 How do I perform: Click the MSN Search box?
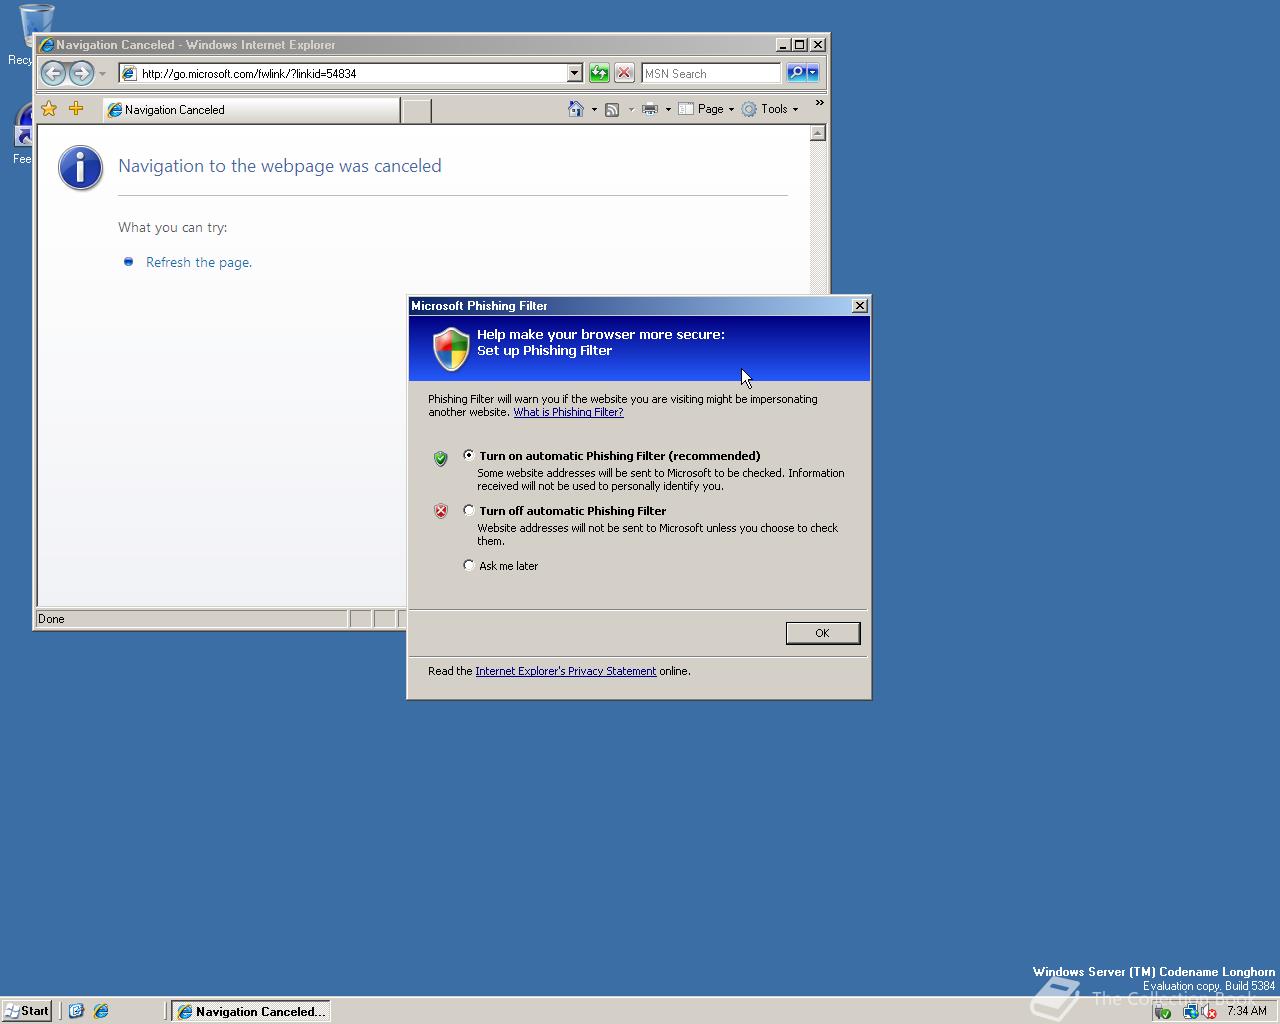pyautogui.click(x=711, y=73)
